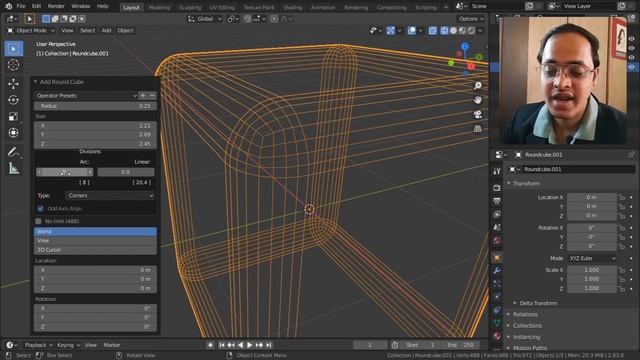Open the Modifiers wrench tab
The height and width of the screenshot is (360, 640).
pos(497,271)
